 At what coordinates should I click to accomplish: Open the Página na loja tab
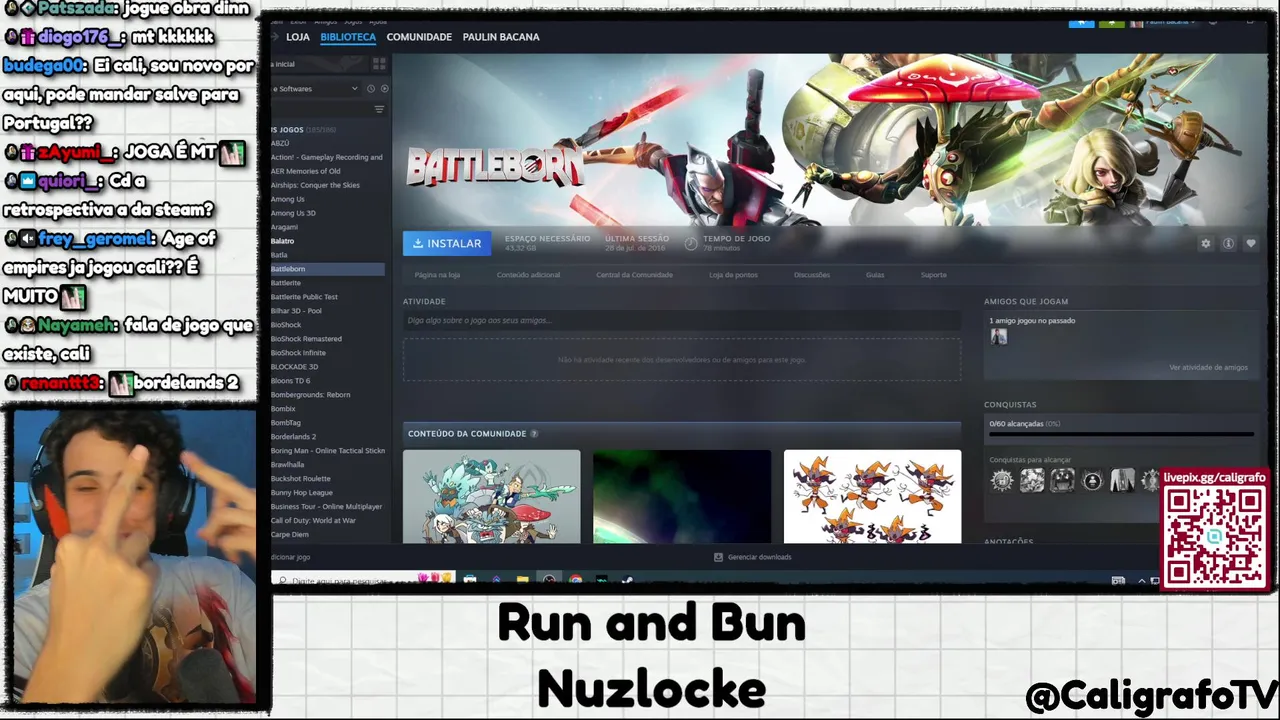coord(437,275)
